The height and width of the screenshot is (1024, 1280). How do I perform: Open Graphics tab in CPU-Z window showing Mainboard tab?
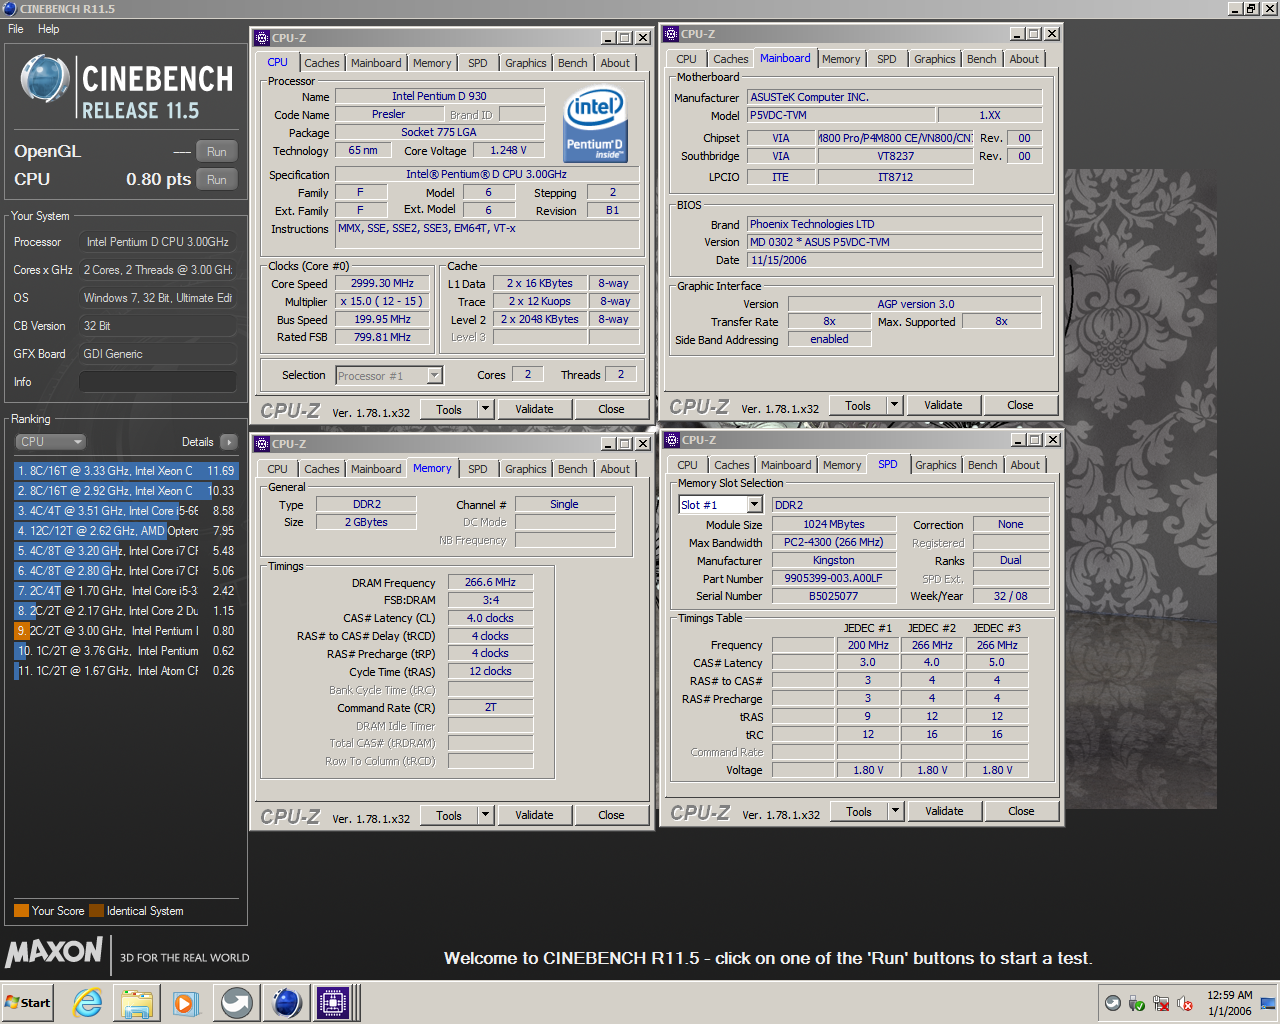pyautogui.click(x=935, y=59)
